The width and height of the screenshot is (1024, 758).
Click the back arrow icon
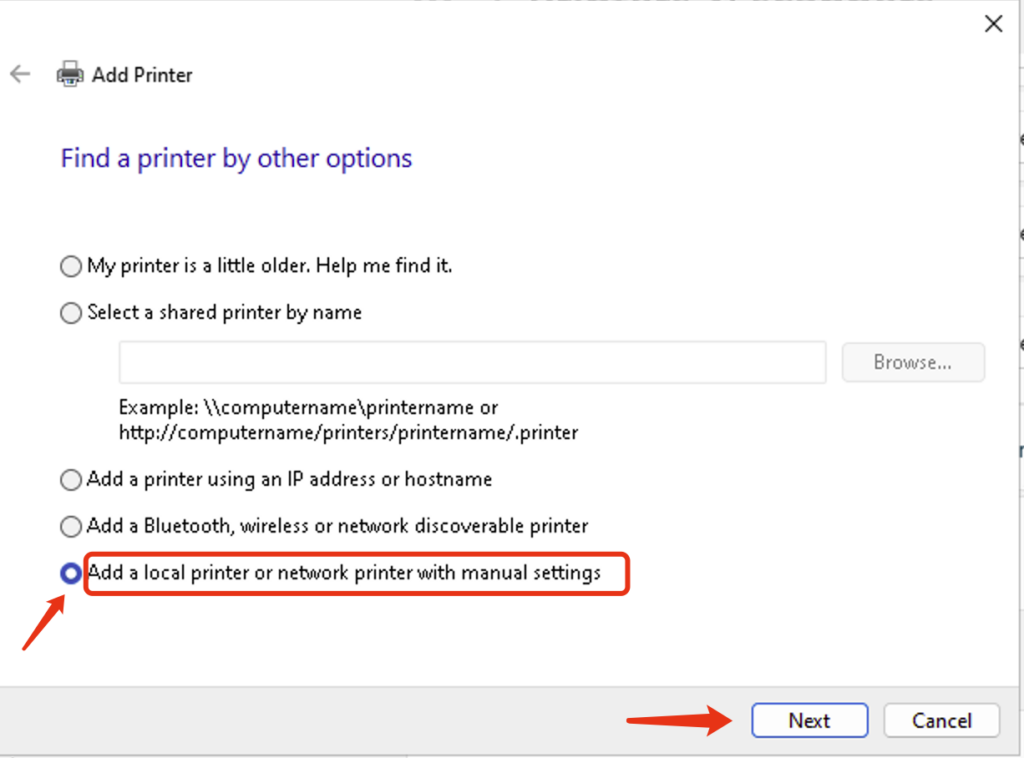[x=20, y=73]
